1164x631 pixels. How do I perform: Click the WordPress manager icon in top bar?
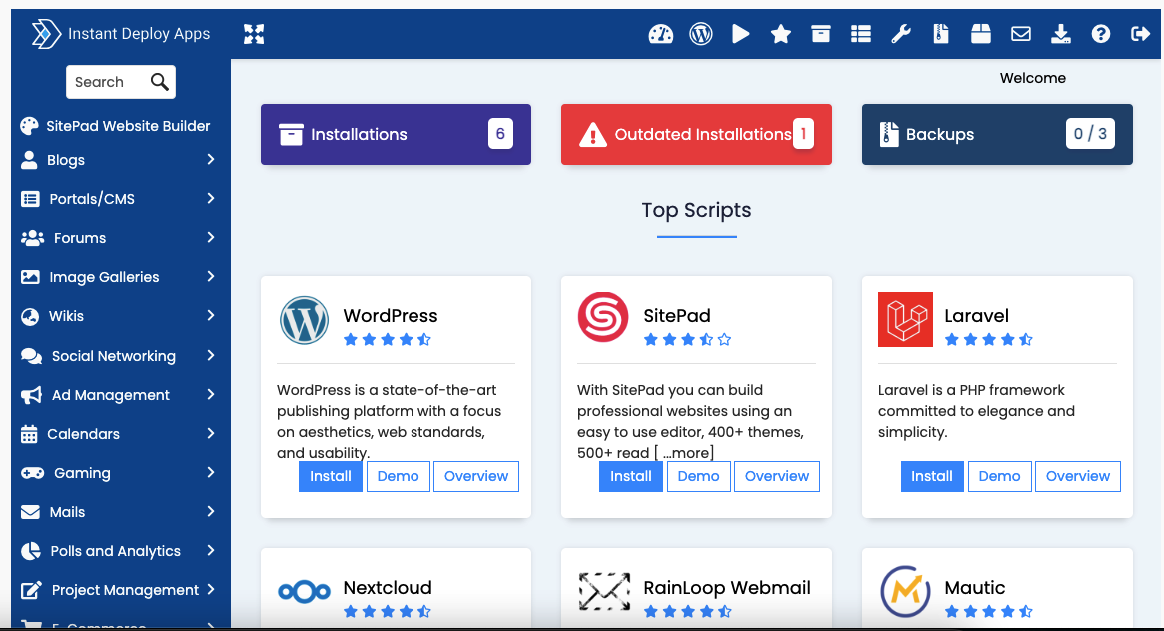pos(701,34)
